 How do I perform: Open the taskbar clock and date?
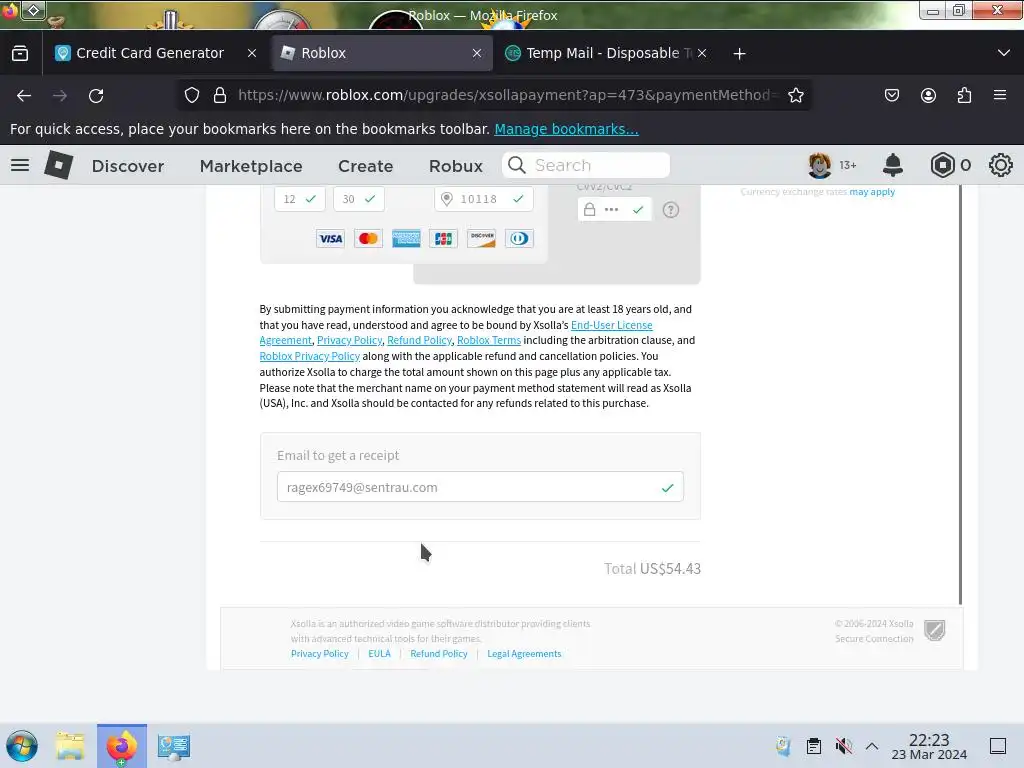coord(929,746)
